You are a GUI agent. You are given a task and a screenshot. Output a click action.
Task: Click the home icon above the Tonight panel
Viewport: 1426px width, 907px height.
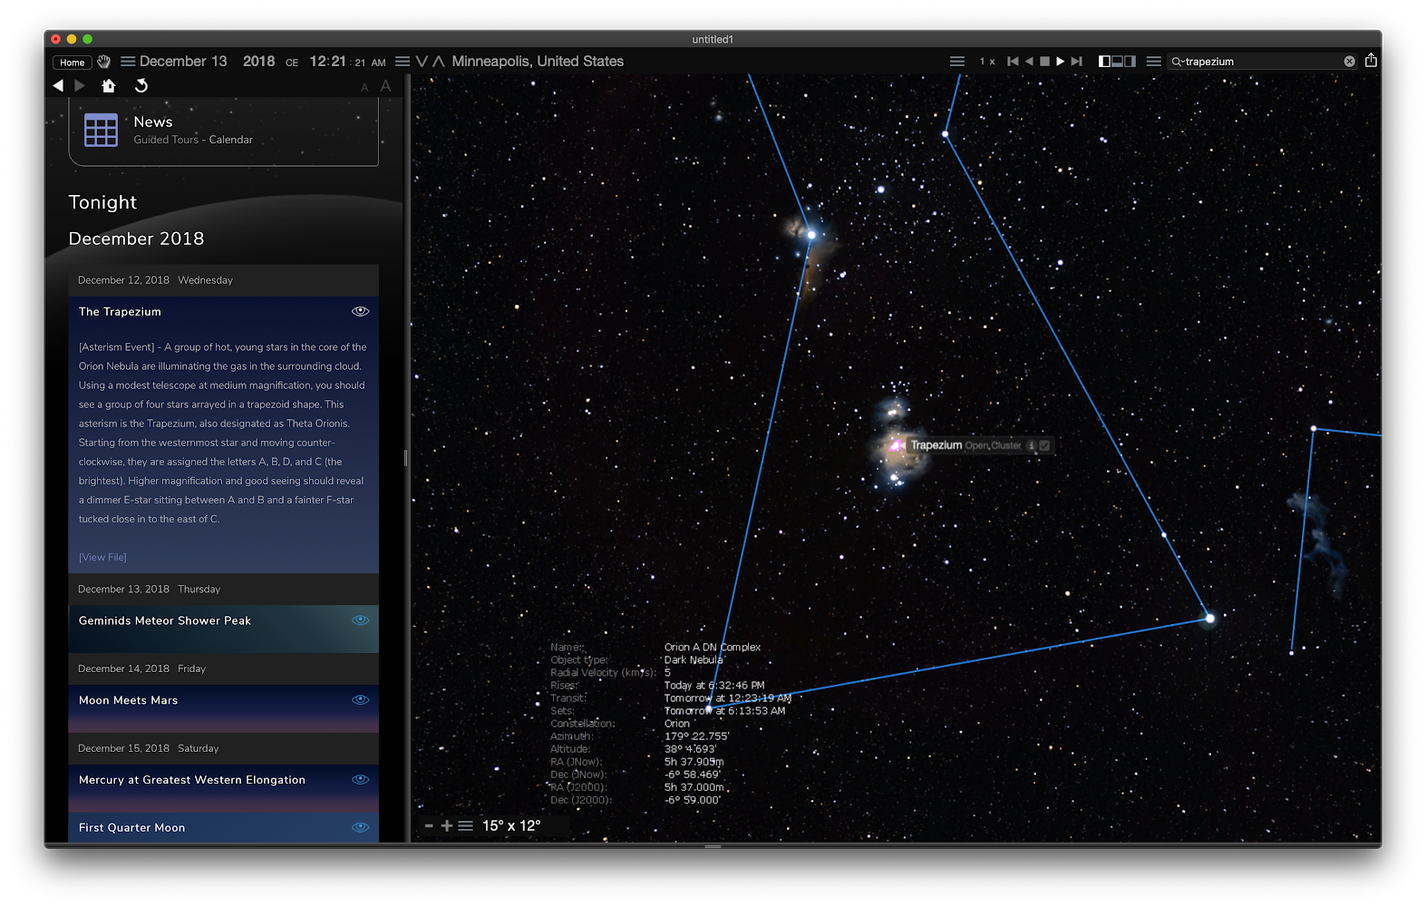[x=108, y=86]
